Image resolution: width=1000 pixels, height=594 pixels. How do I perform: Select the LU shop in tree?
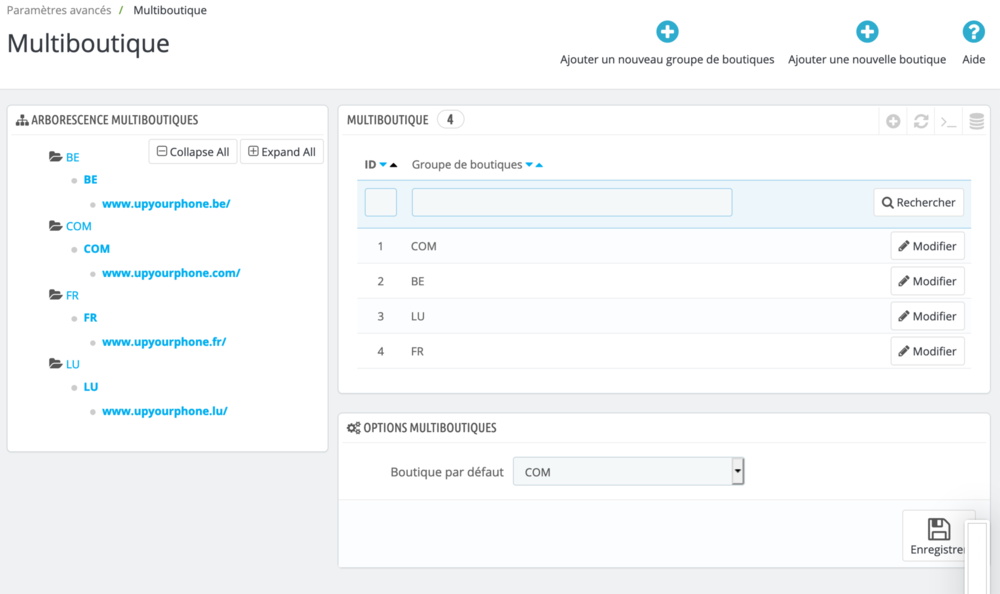91,386
